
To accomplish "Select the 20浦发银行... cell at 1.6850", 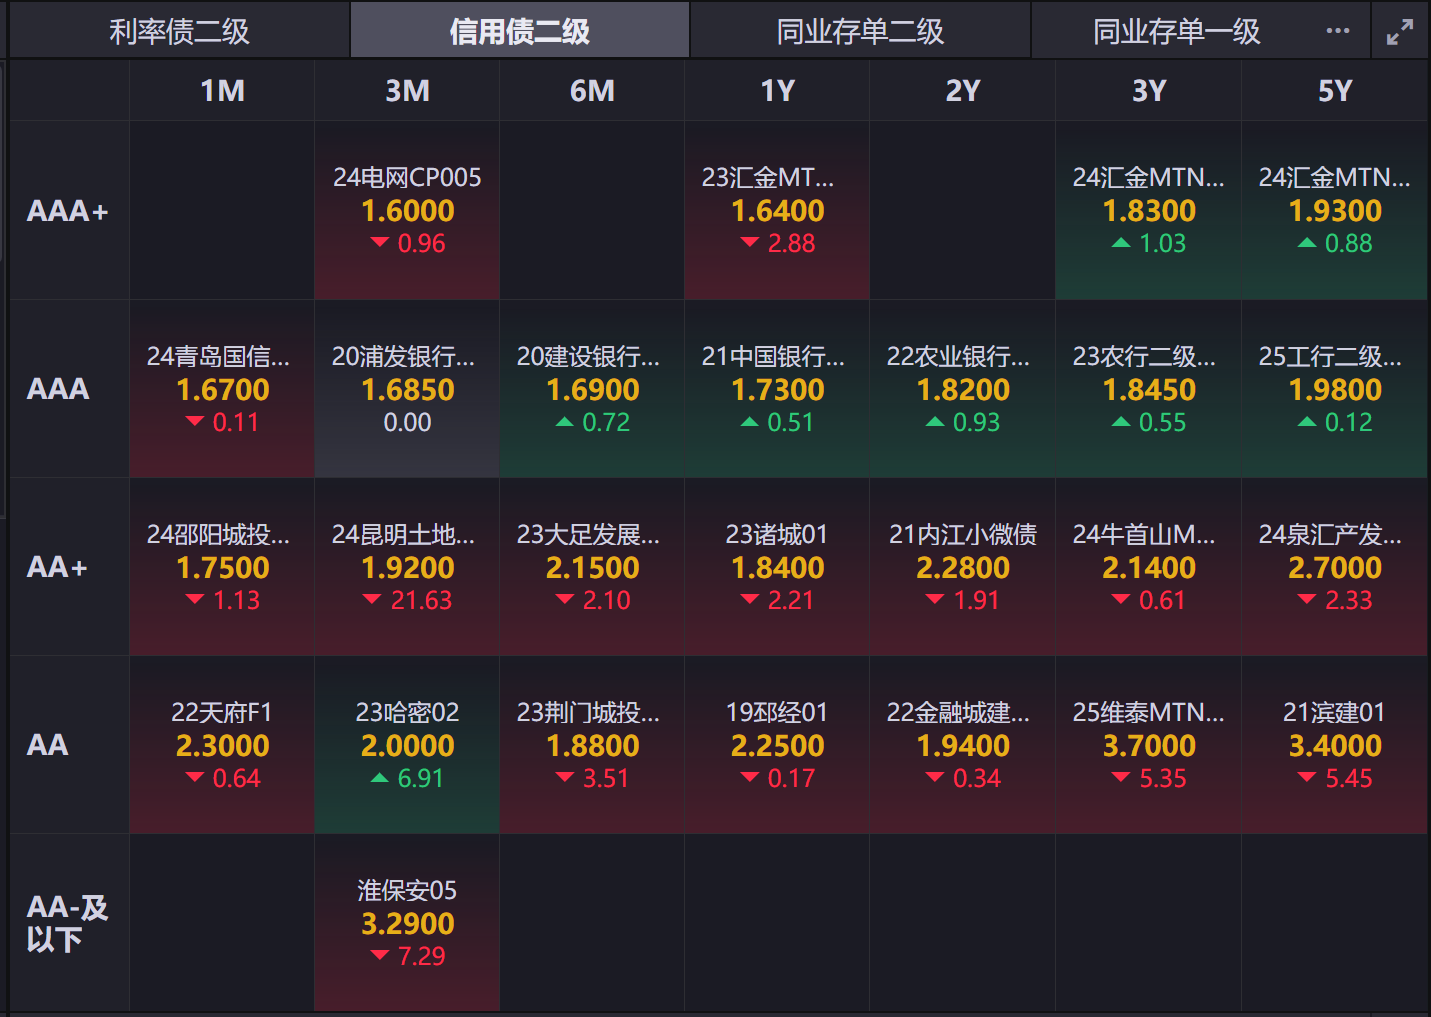I will (407, 389).
